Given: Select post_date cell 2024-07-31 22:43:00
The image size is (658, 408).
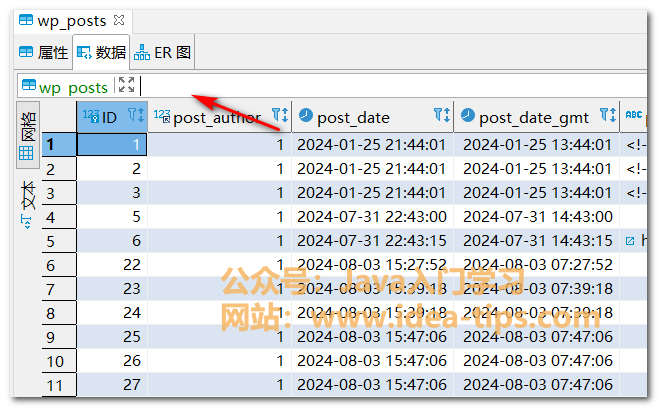Looking at the screenshot, I should coord(372,217).
